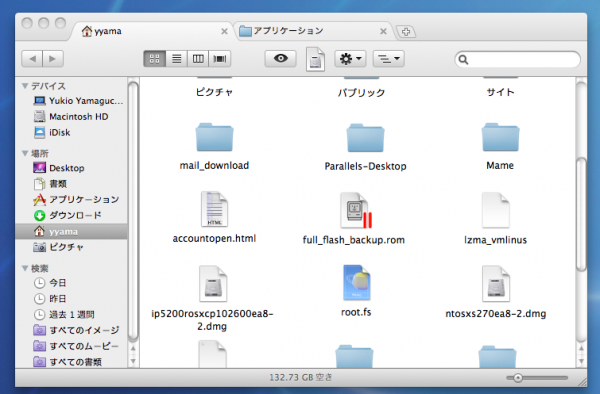Image resolution: width=600 pixels, height=394 pixels.
Task: Select the ip5200rosxcp102600ea8-2.dmg icon
Action: [213, 284]
